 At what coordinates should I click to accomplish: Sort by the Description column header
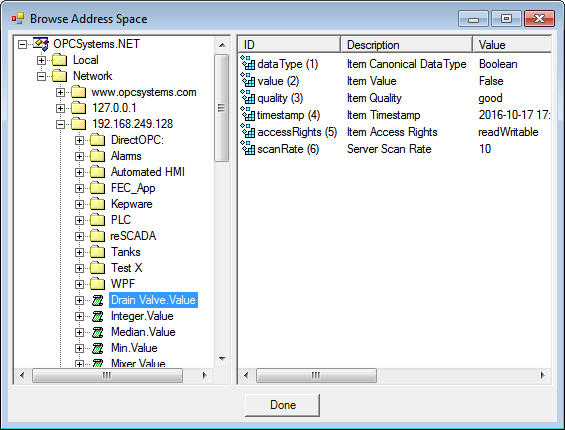(407, 45)
